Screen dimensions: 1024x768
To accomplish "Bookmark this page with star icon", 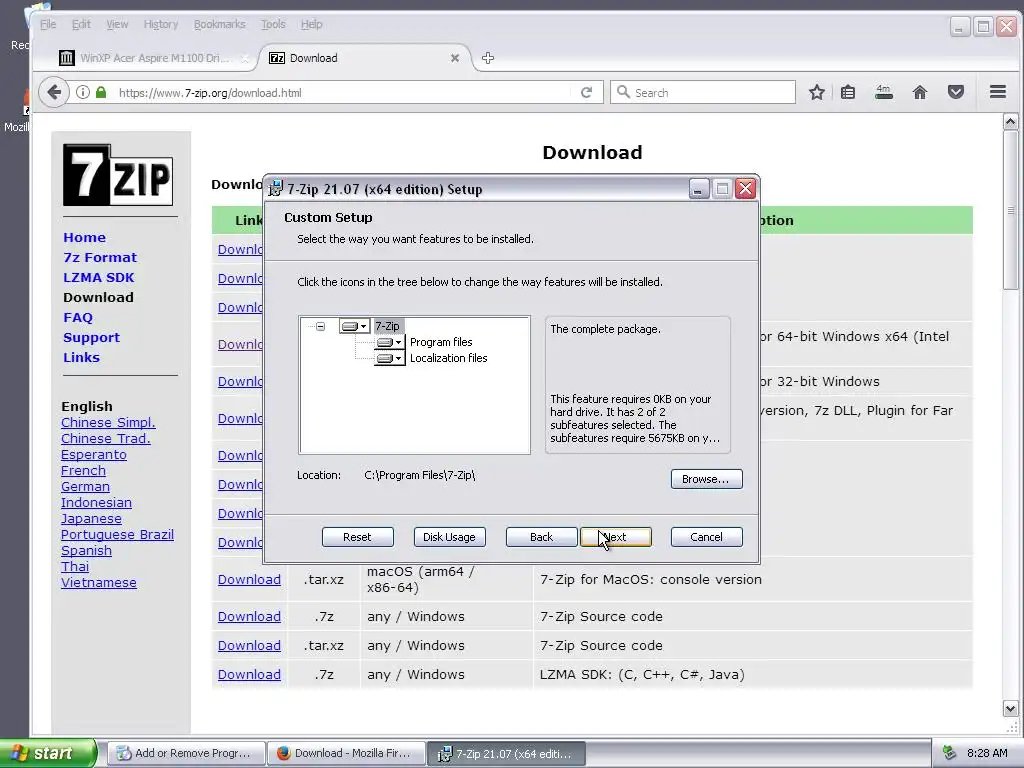I will tap(816, 92).
